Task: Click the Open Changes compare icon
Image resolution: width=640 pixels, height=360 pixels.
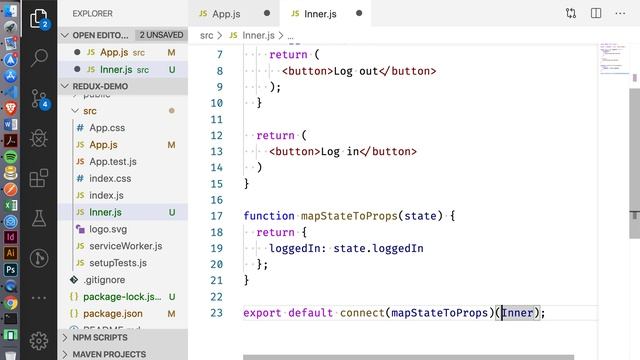Action: click(571, 13)
